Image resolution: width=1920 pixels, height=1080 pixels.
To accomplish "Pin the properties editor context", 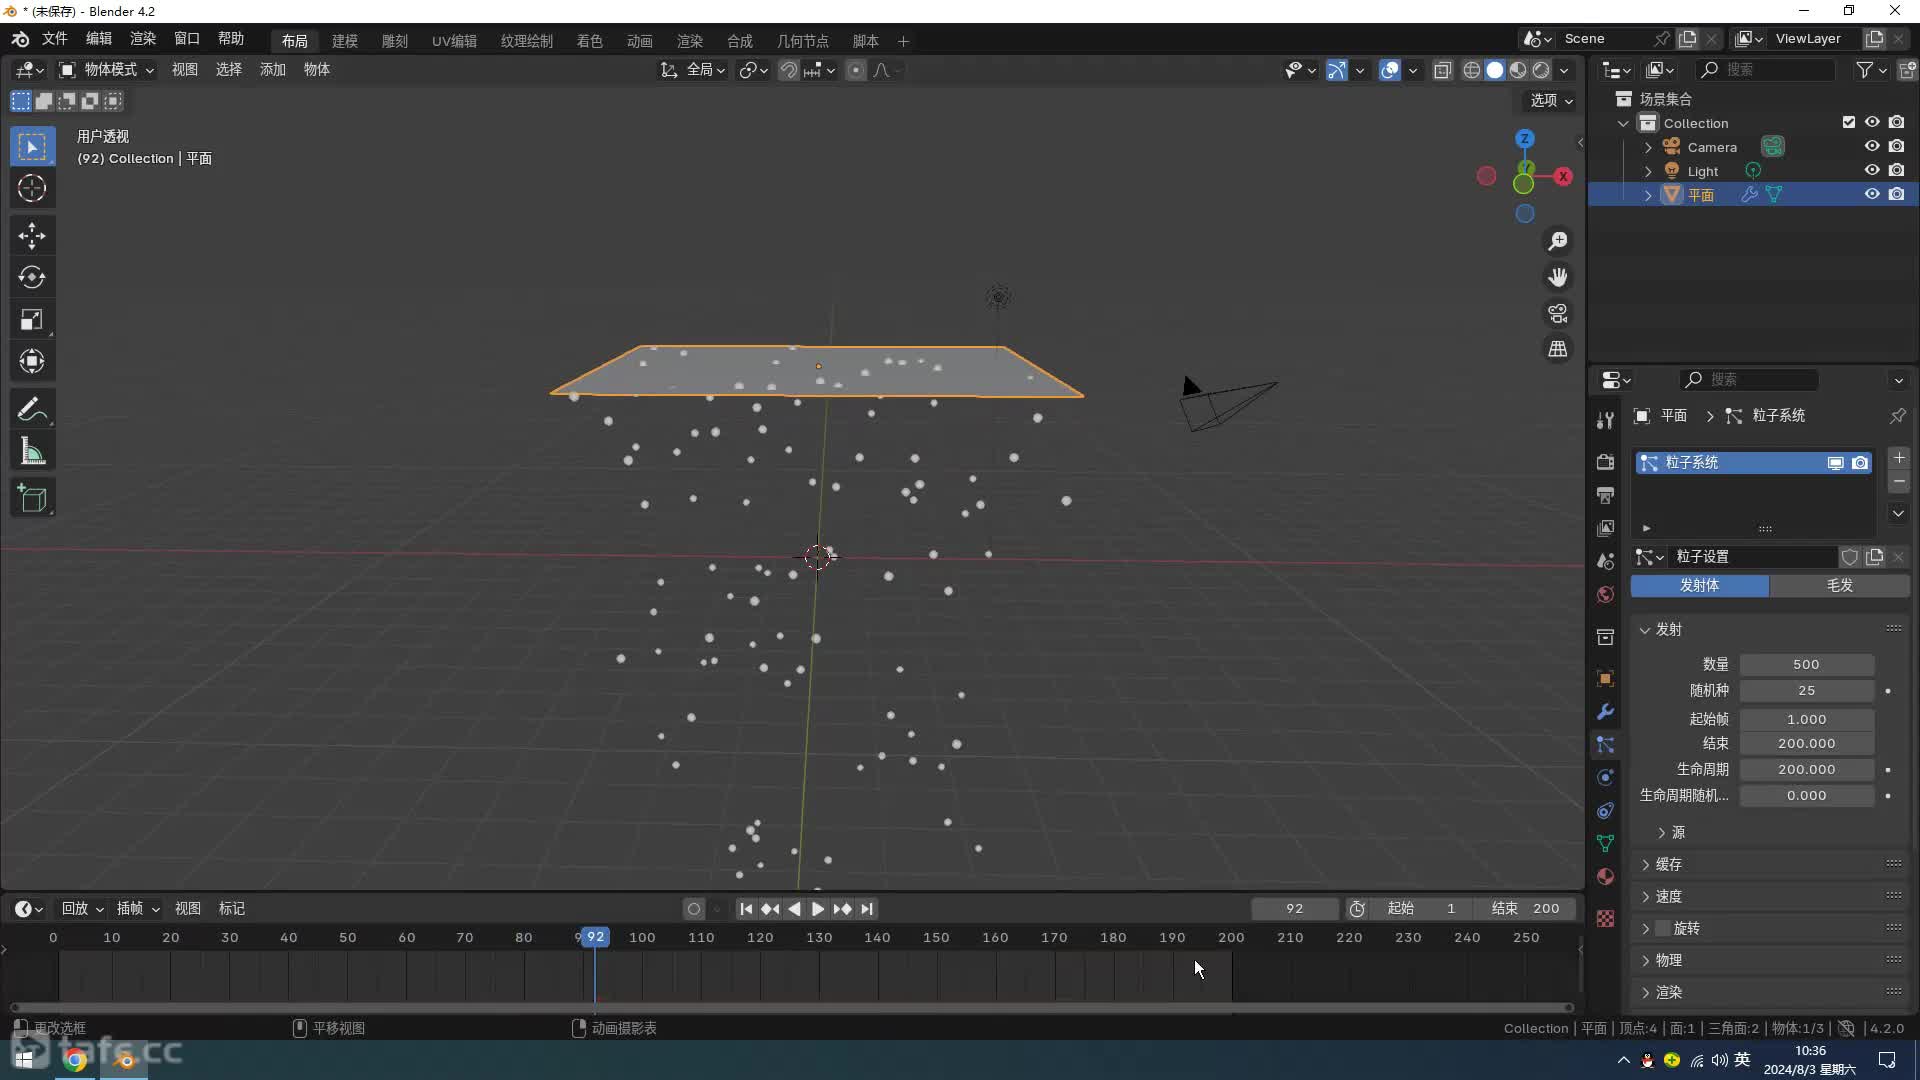I will [x=1897, y=415].
